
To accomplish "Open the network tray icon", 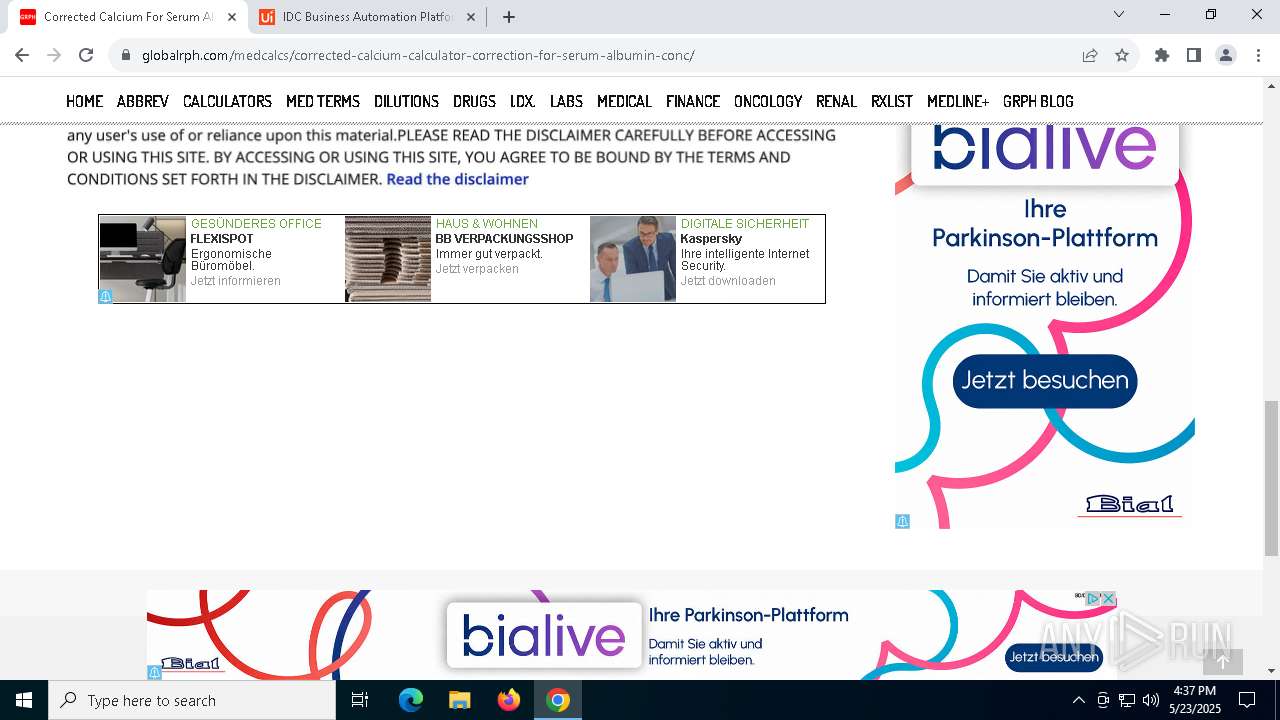I will click(x=1127, y=700).
